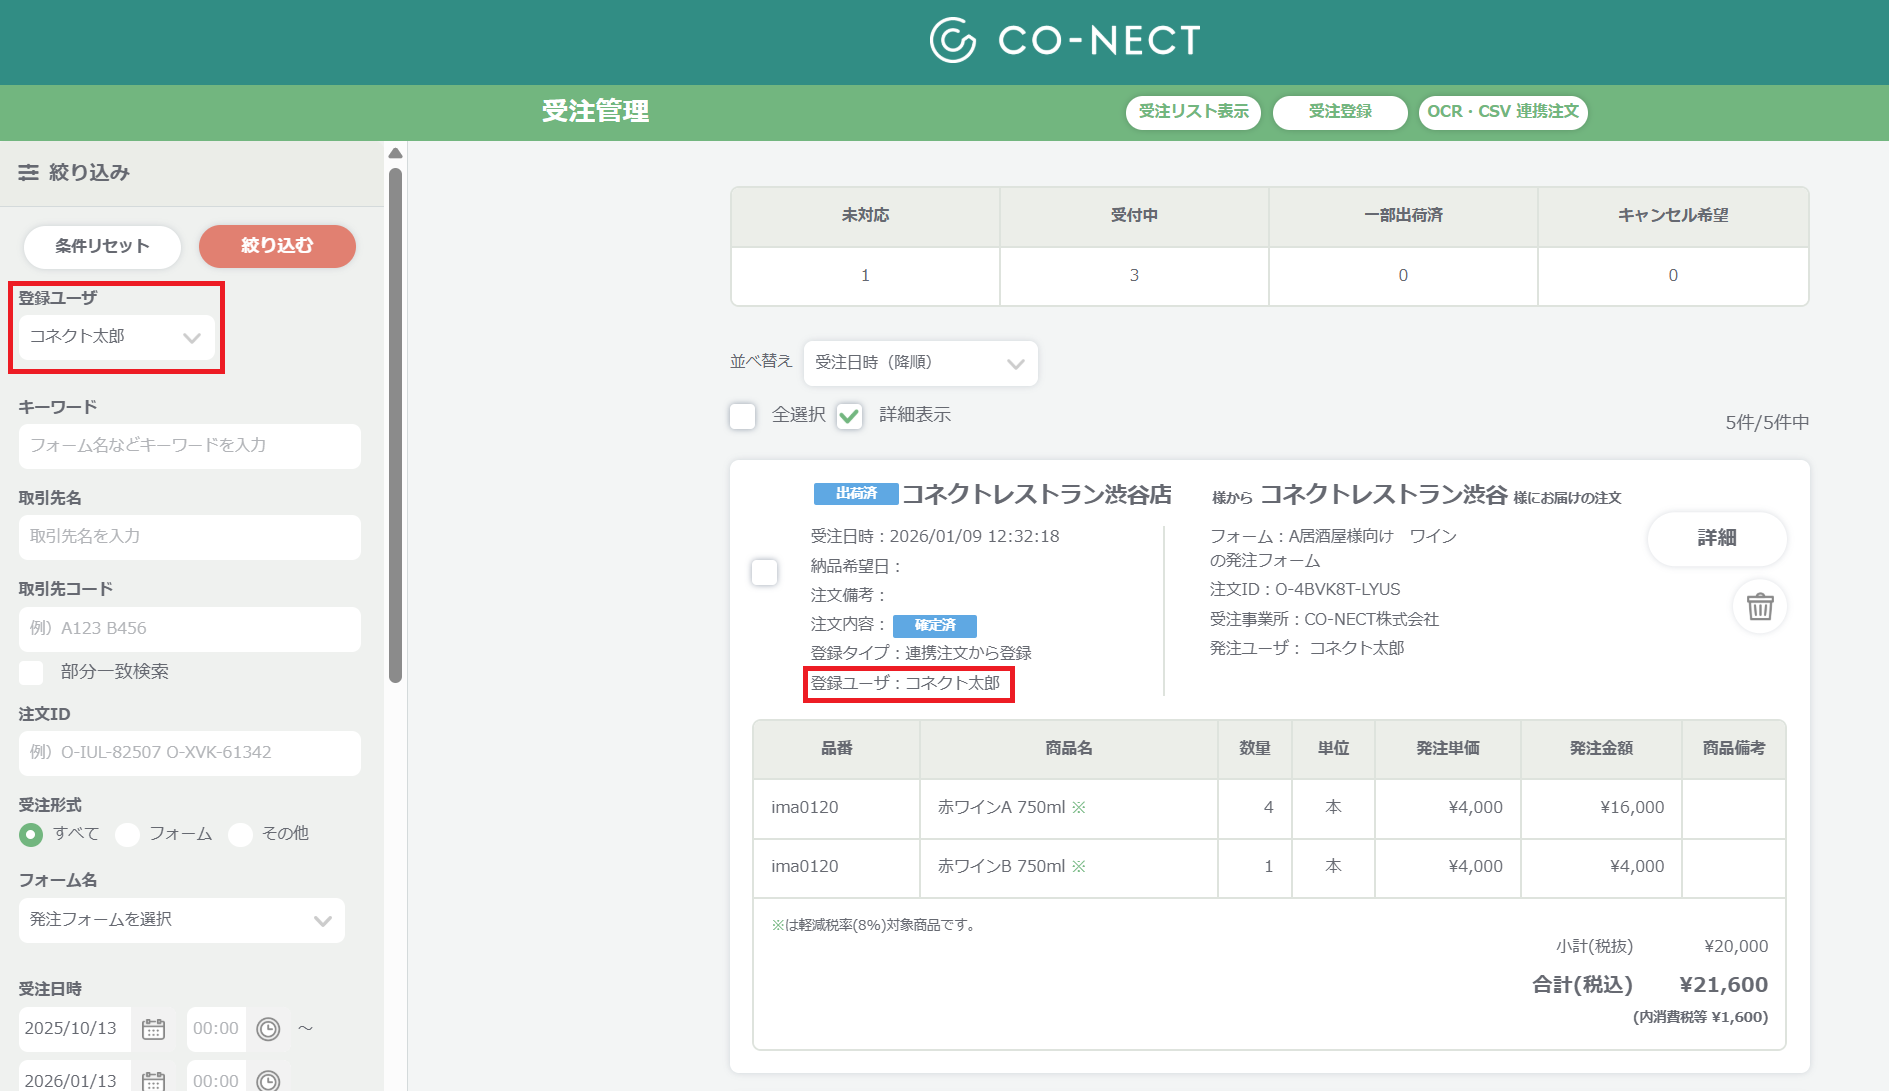Select the コネクトレストラン渋谷店 order checkbox
The height and width of the screenshot is (1091, 1889).
[x=764, y=572]
